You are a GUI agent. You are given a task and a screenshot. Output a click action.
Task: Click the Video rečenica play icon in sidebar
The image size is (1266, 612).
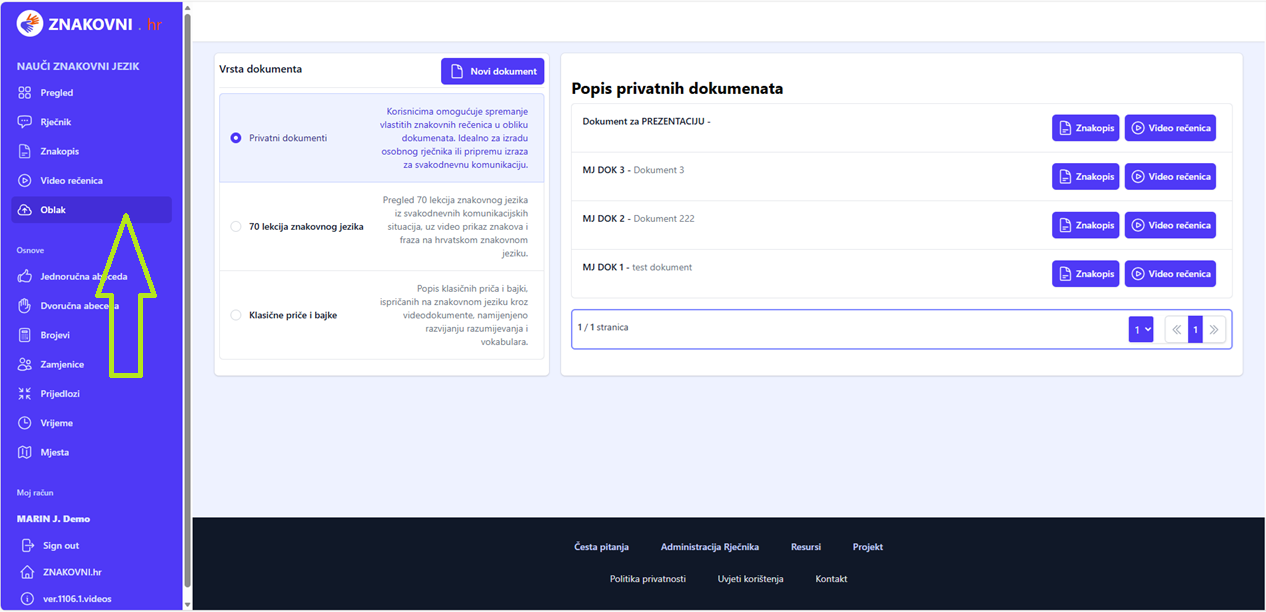pos(25,181)
